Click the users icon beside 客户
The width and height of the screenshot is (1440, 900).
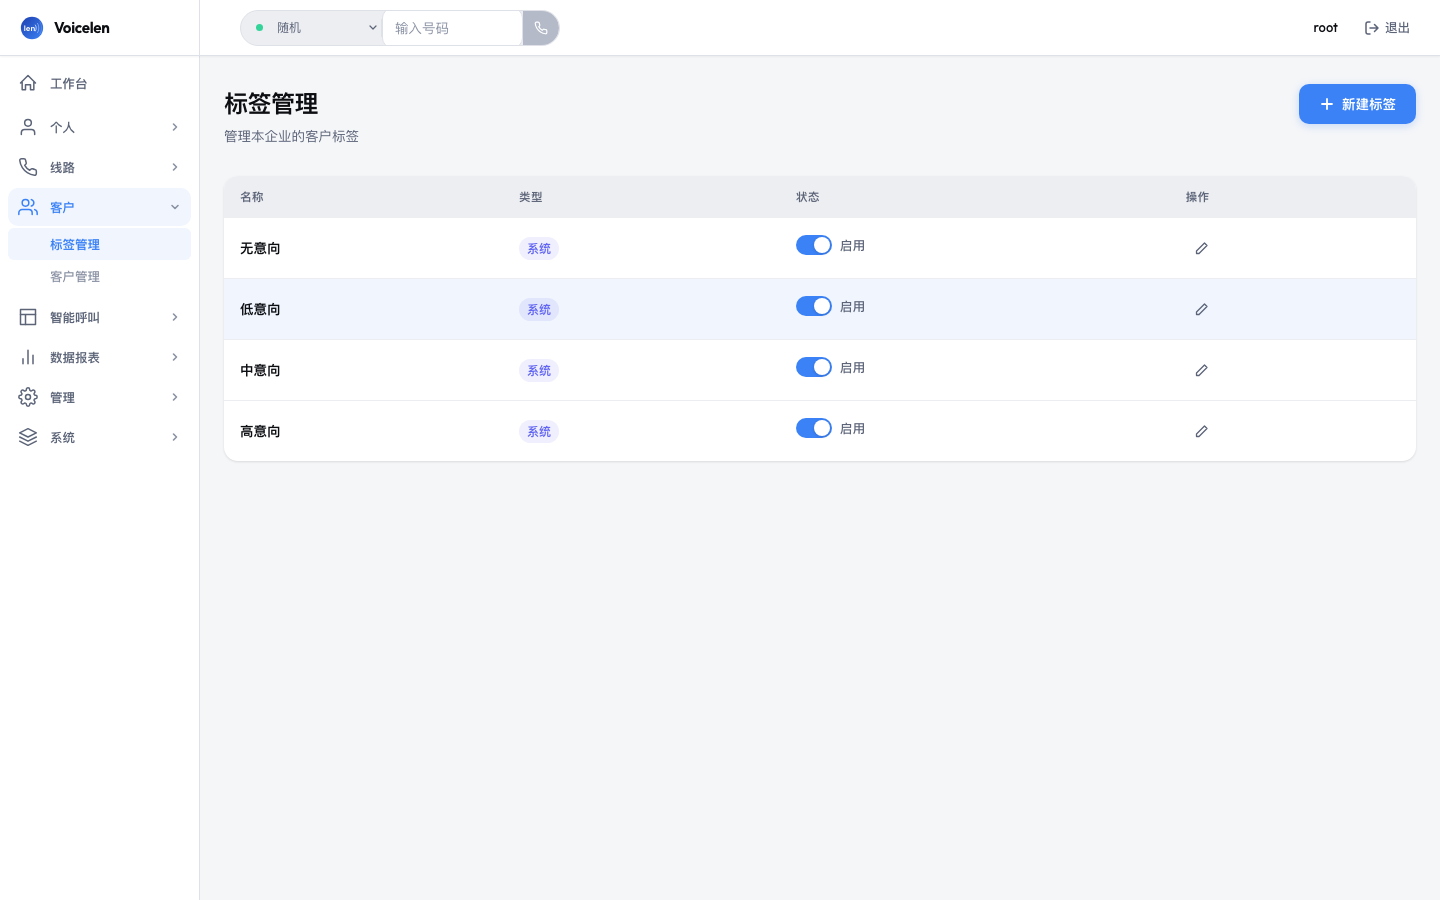(x=28, y=207)
